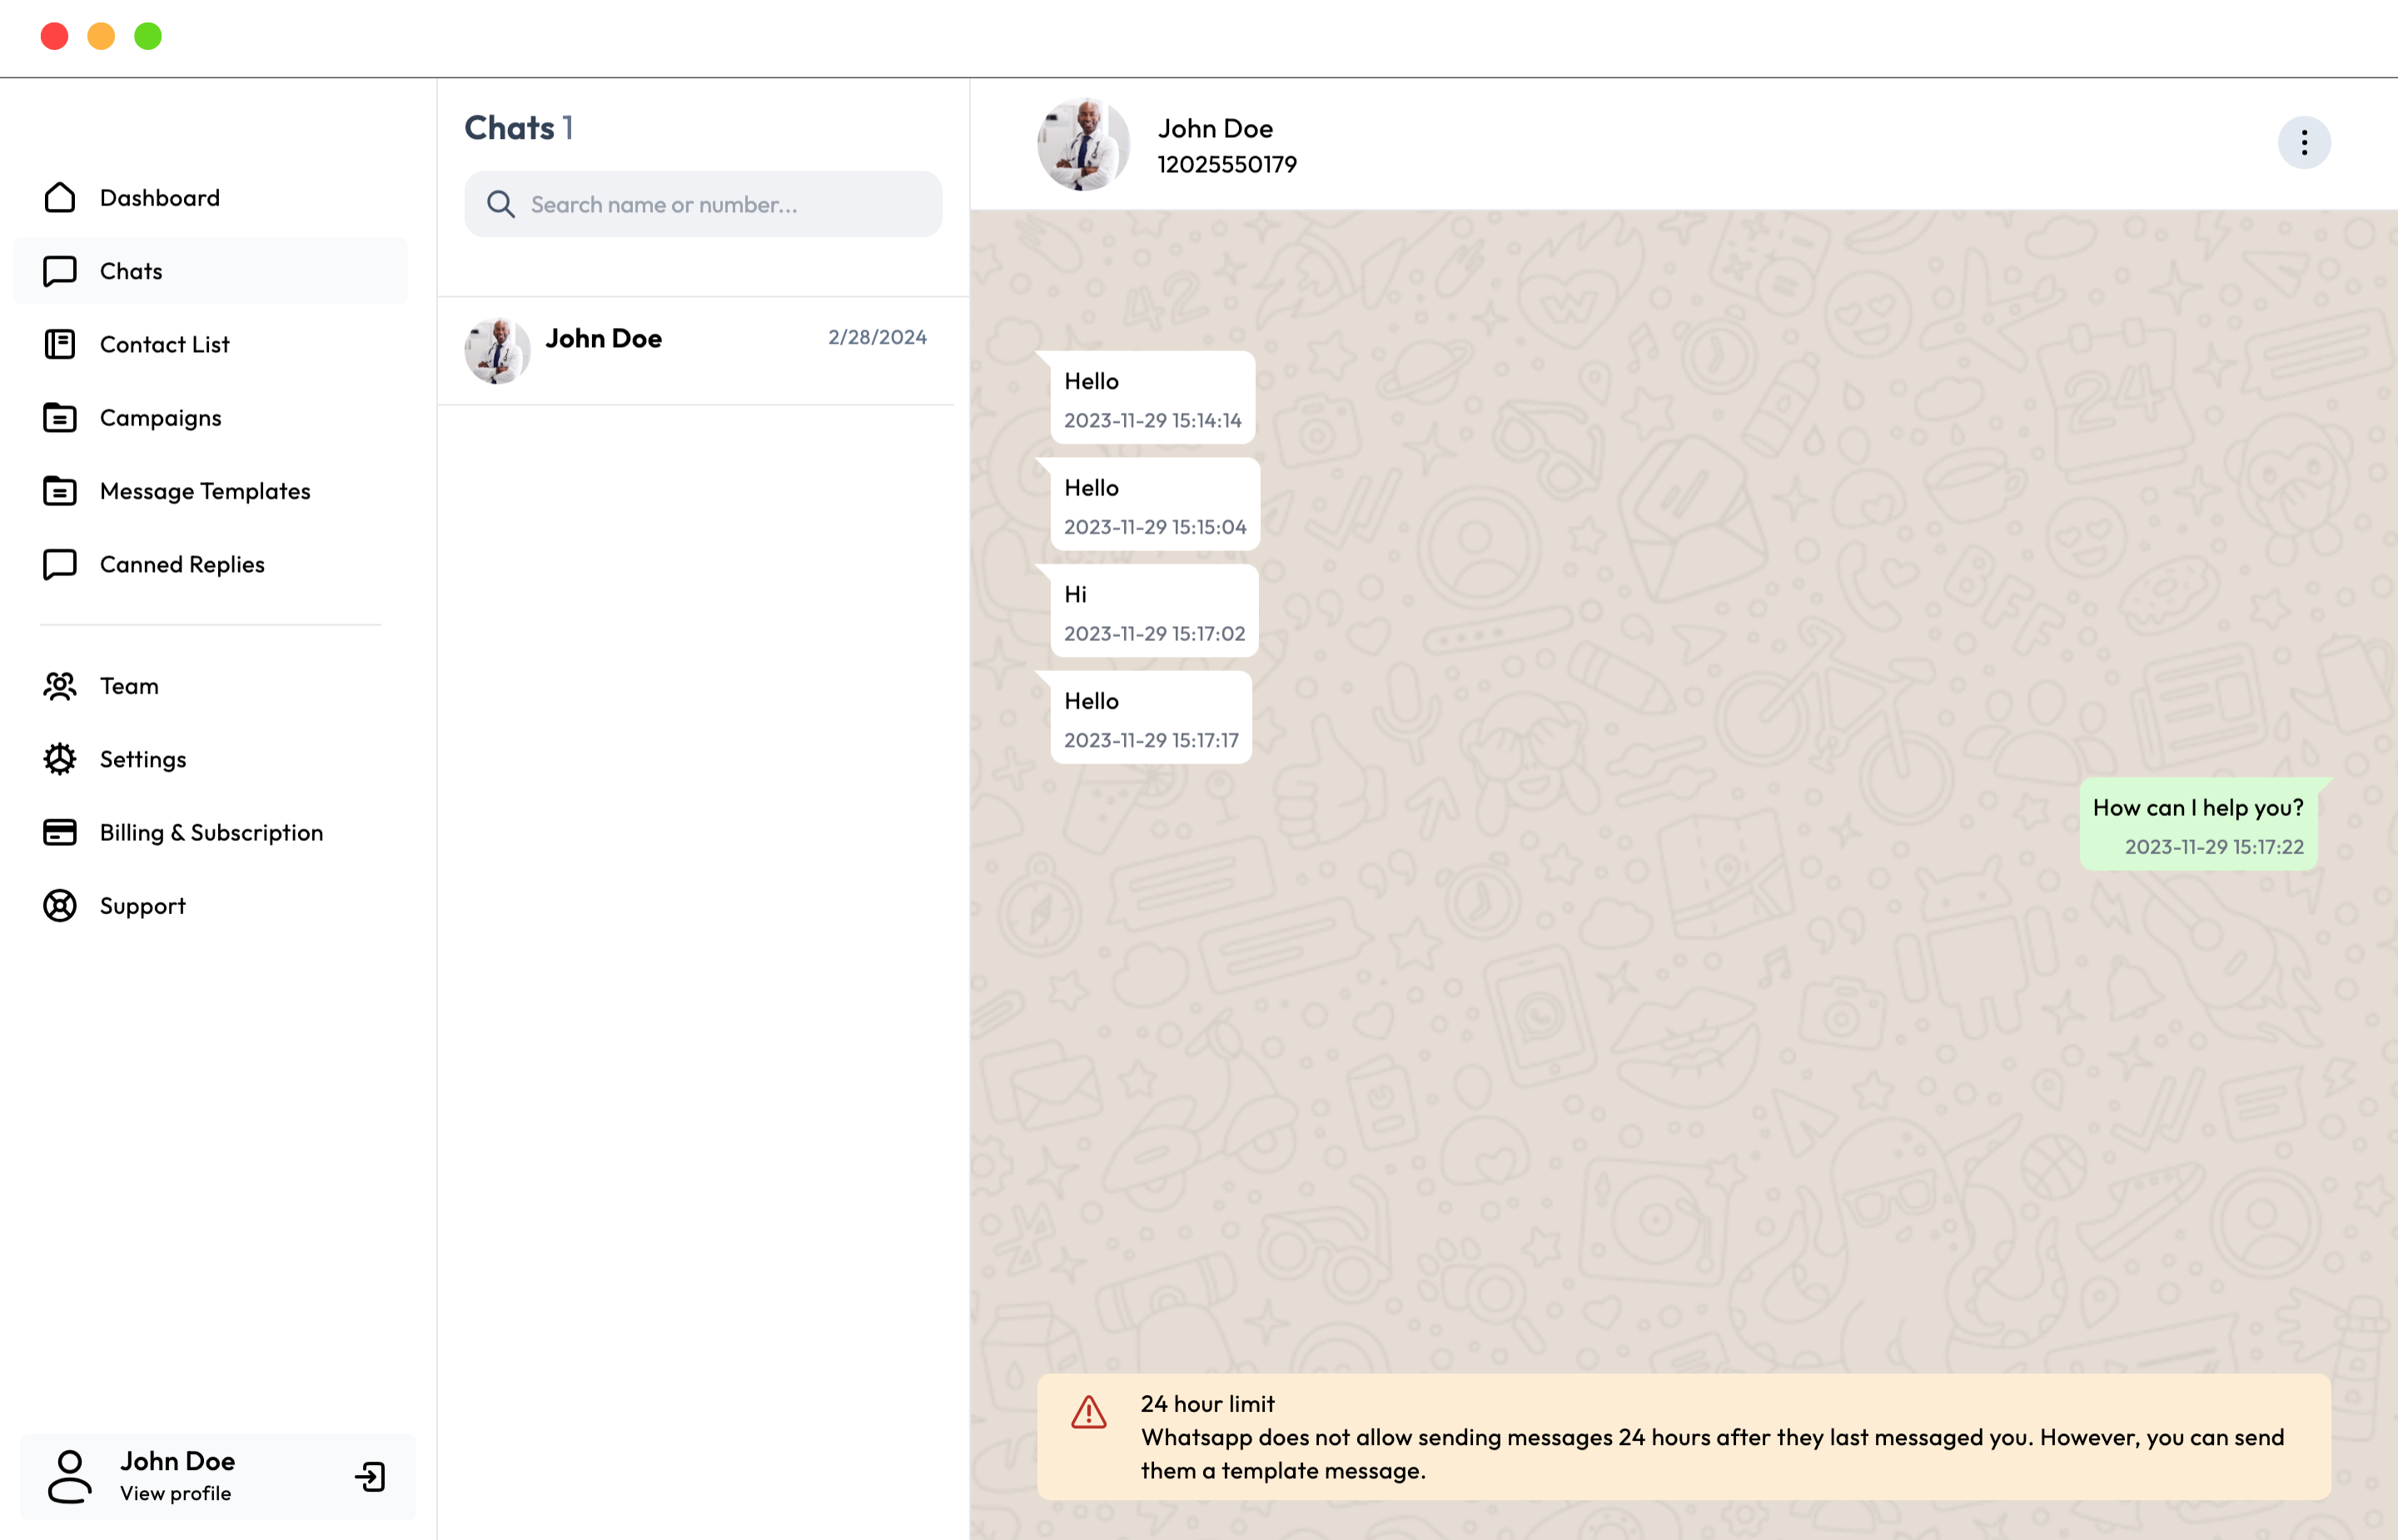Click the 'How can I help you?' message

[2198, 808]
